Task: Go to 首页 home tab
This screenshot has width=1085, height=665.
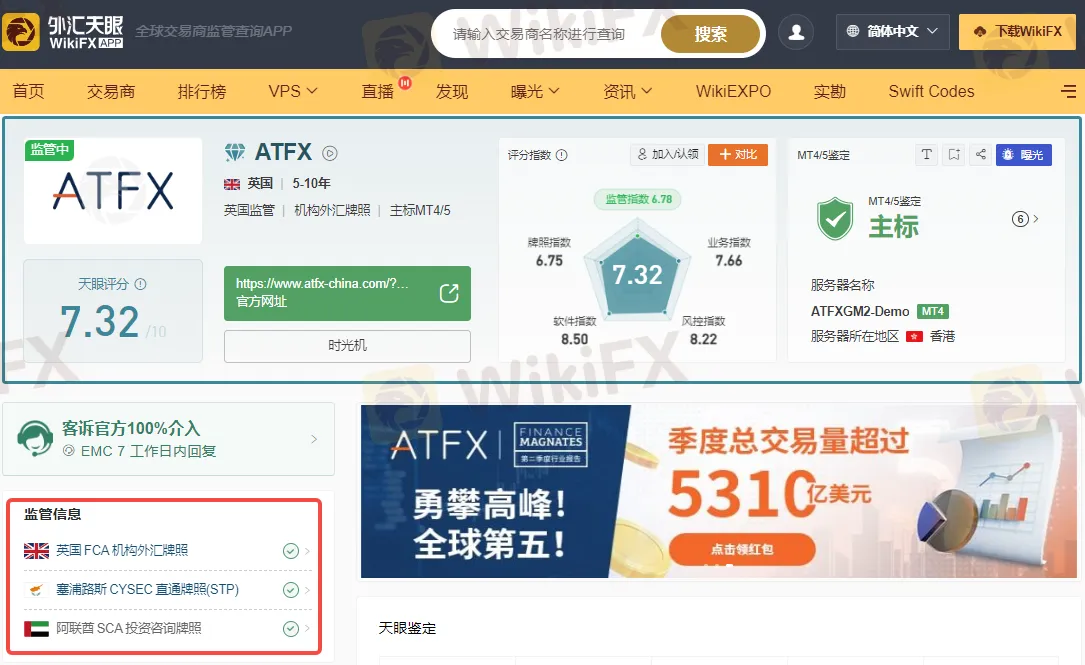Action: (28, 91)
